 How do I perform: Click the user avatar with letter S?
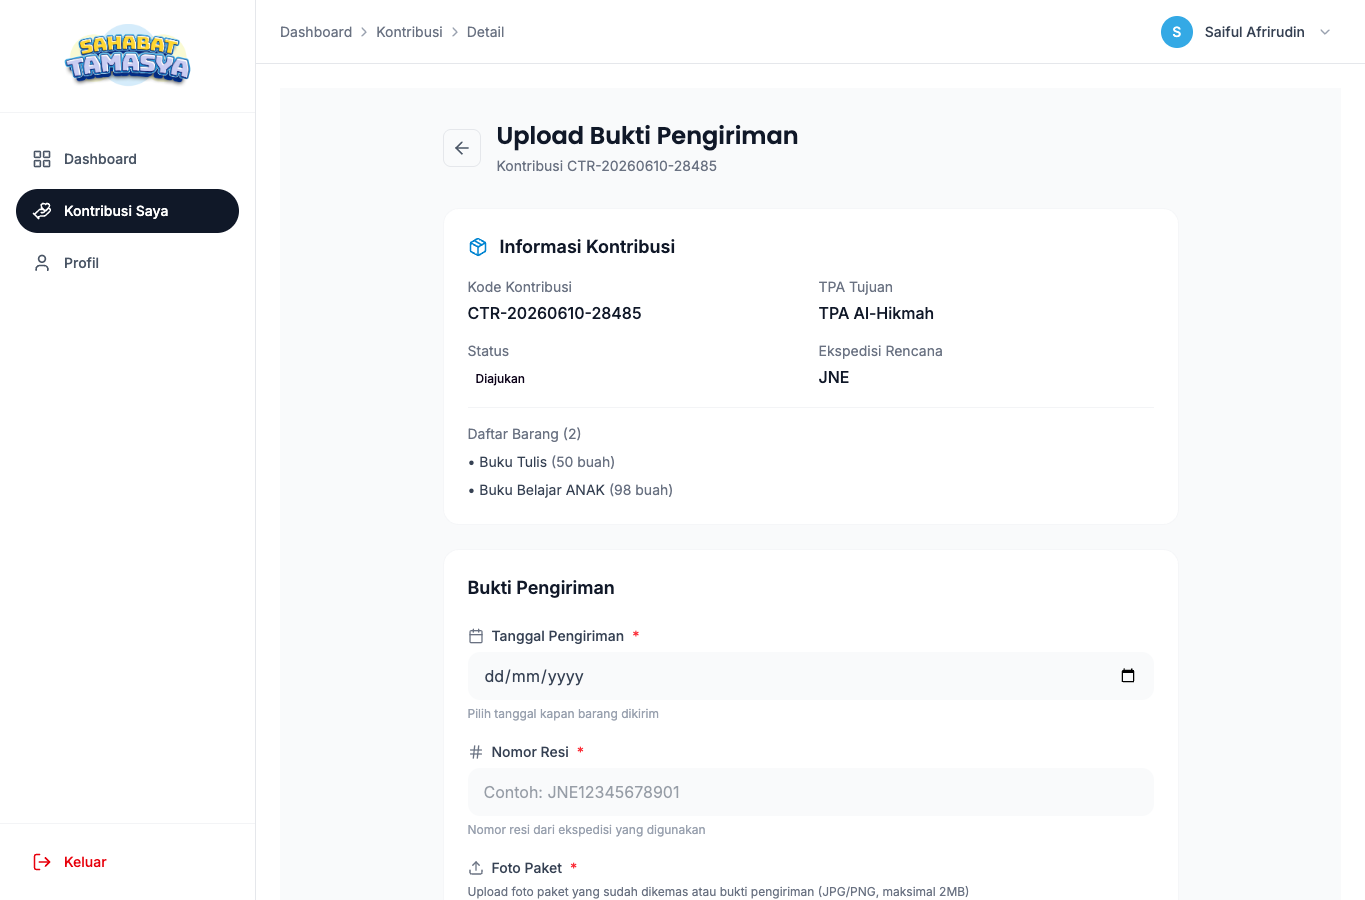1177,32
